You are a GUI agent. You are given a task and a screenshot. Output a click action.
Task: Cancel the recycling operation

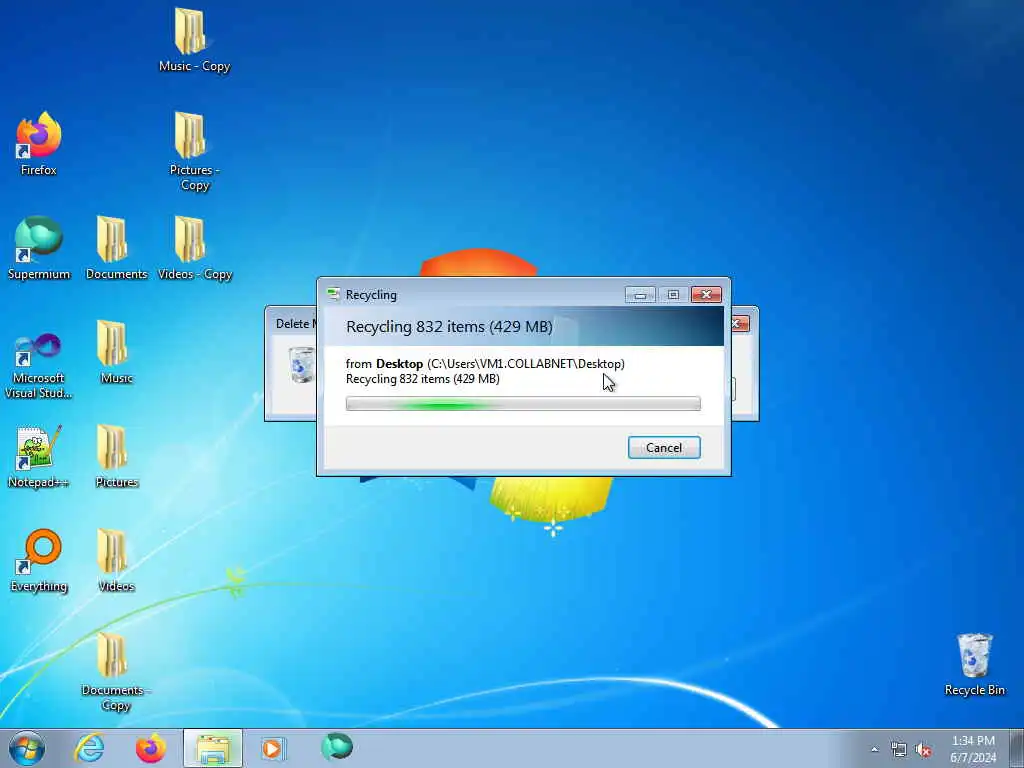(664, 447)
